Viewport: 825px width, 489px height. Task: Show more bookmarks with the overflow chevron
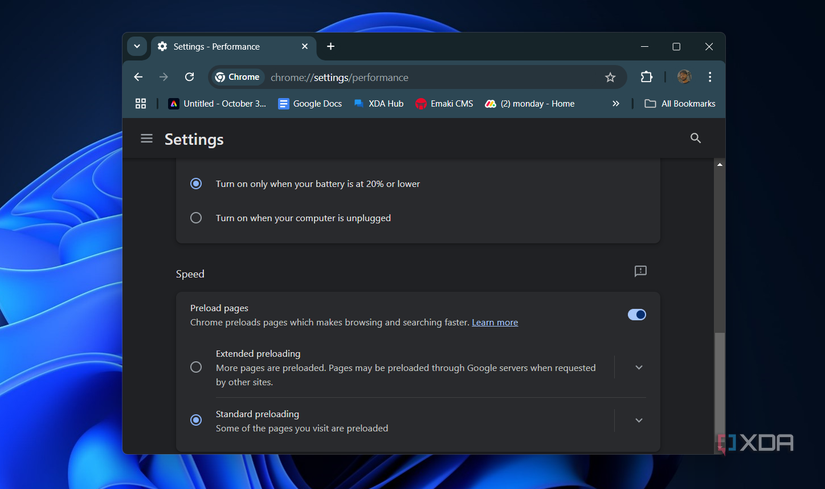(x=616, y=104)
